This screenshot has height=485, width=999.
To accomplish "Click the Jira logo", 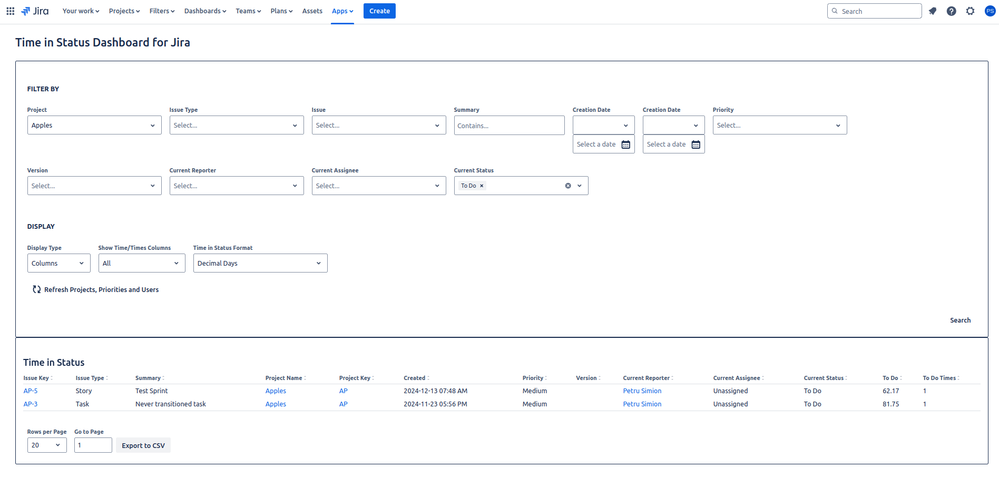I will coord(34,11).
